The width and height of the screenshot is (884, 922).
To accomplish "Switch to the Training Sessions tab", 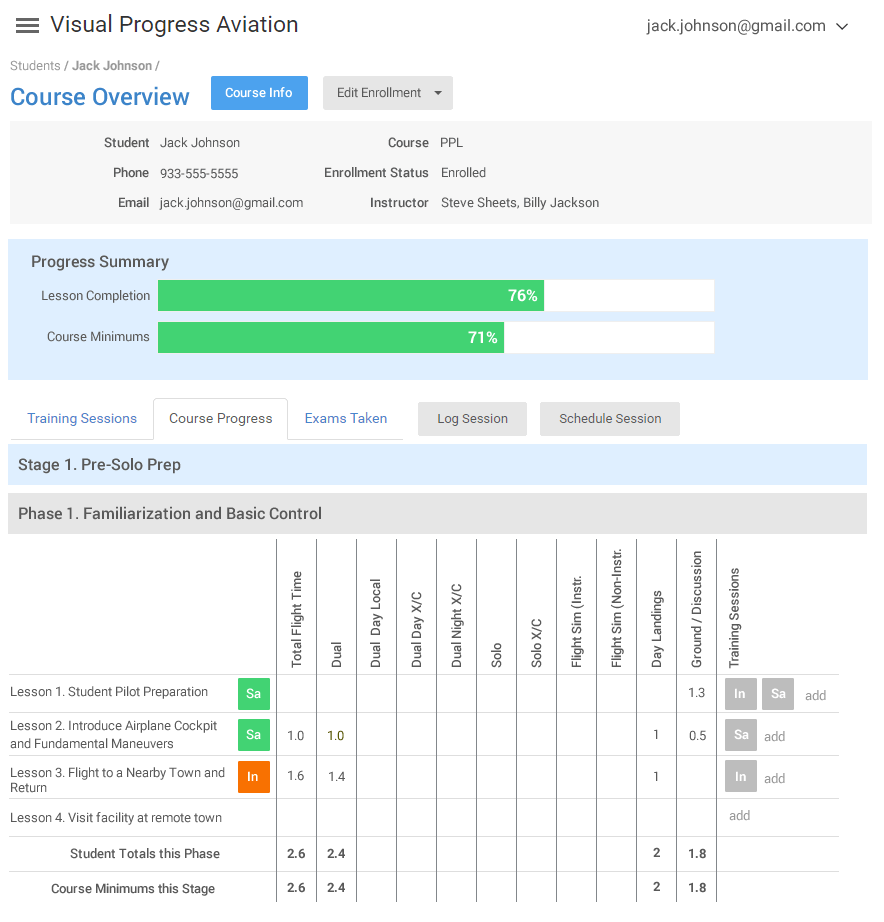I will [82, 419].
